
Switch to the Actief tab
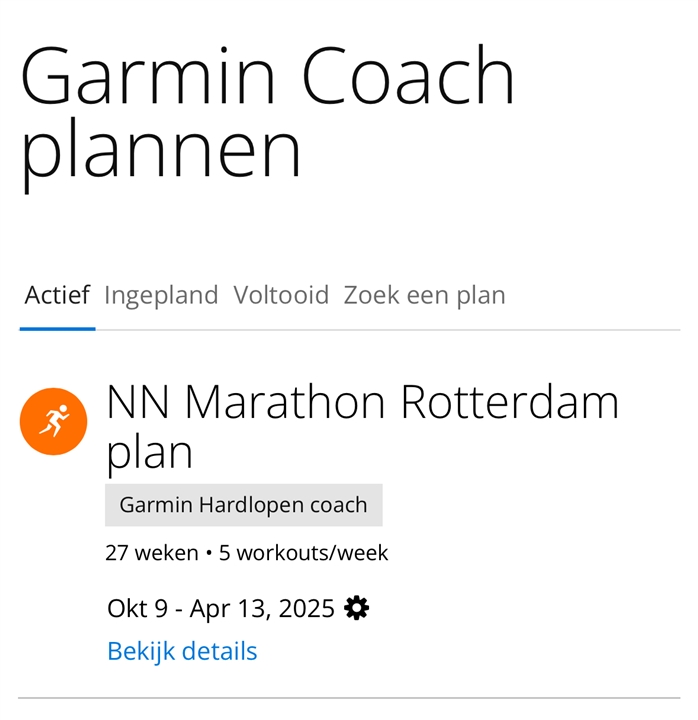57,295
